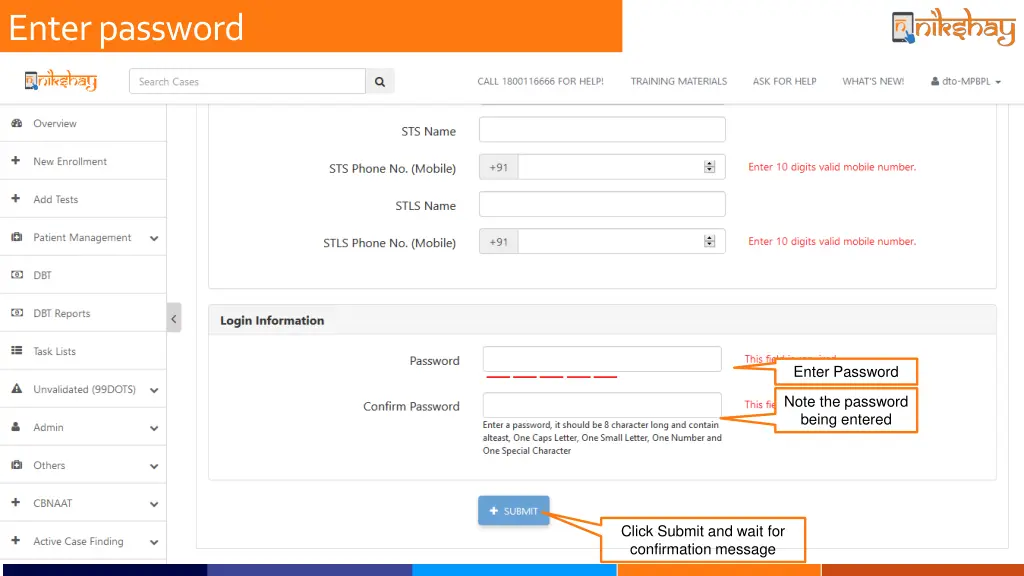Screen dimensions: 1024x576
Task: Click the New Enrollment plus icon
Action: [16, 161]
